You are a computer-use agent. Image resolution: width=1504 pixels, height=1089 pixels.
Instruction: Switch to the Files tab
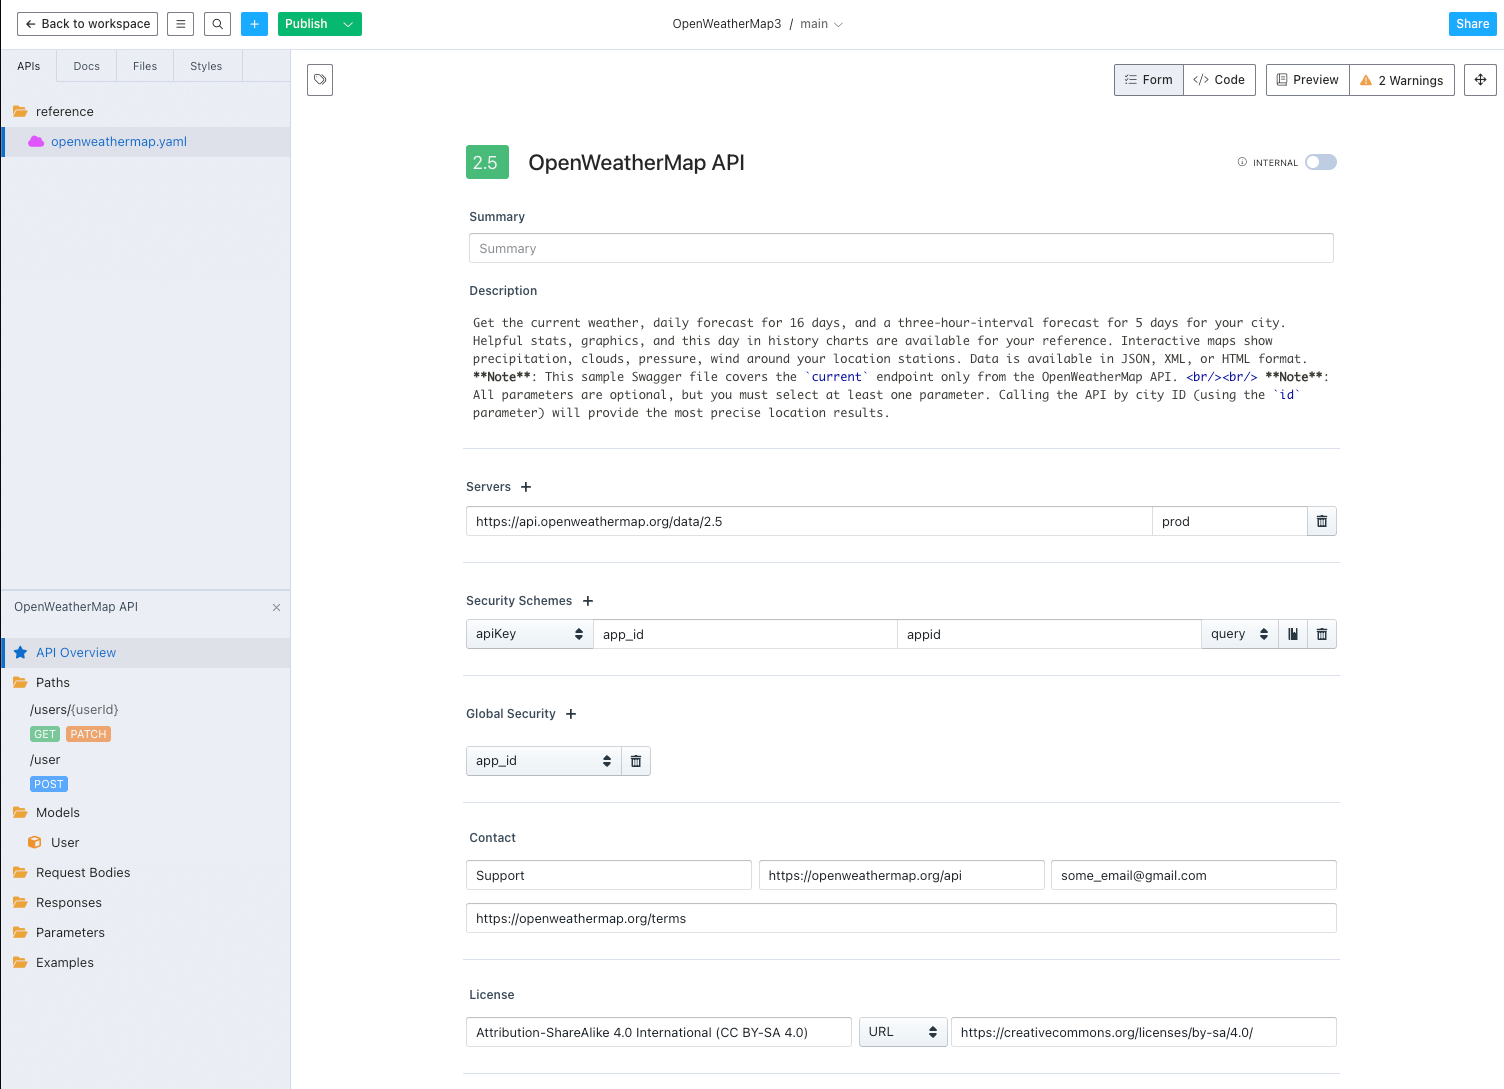[x=145, y=66]
